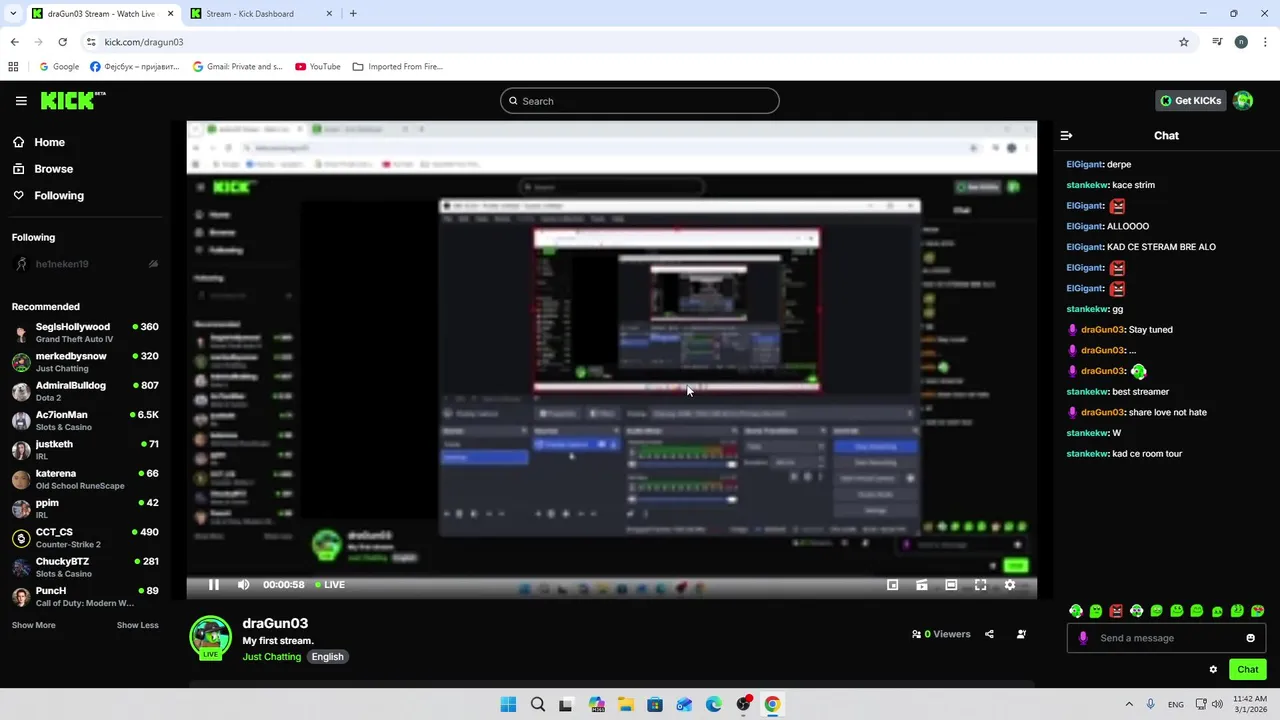Viewport: 1280px width, 720px height.
Task: Click the 0 Viewers counter
Action: [x=941, y=634]
